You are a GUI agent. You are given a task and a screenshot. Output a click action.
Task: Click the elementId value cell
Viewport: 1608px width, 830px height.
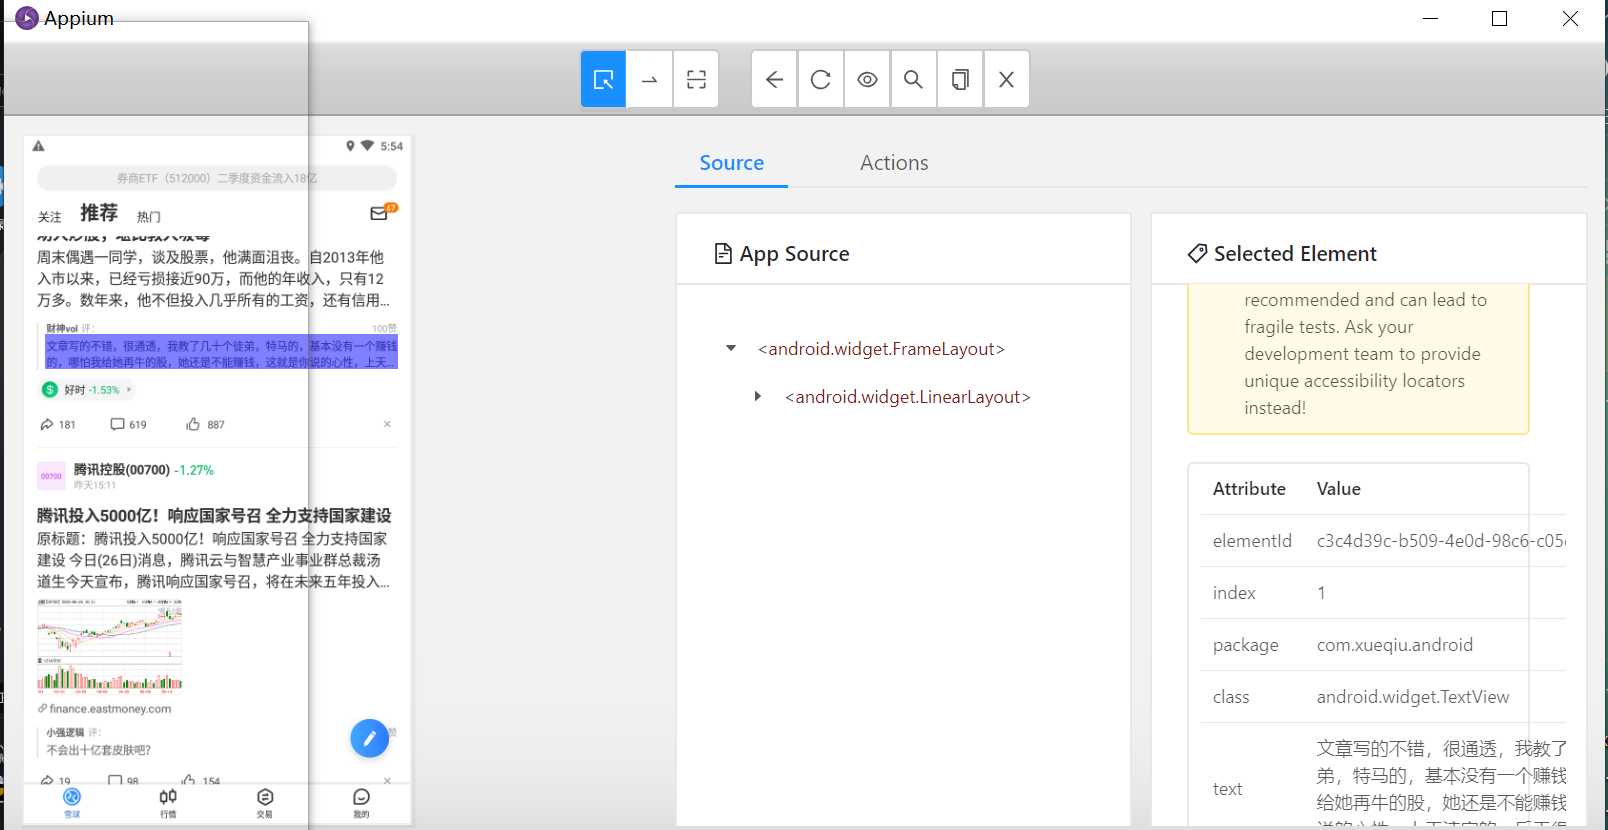pos(1440,541)
